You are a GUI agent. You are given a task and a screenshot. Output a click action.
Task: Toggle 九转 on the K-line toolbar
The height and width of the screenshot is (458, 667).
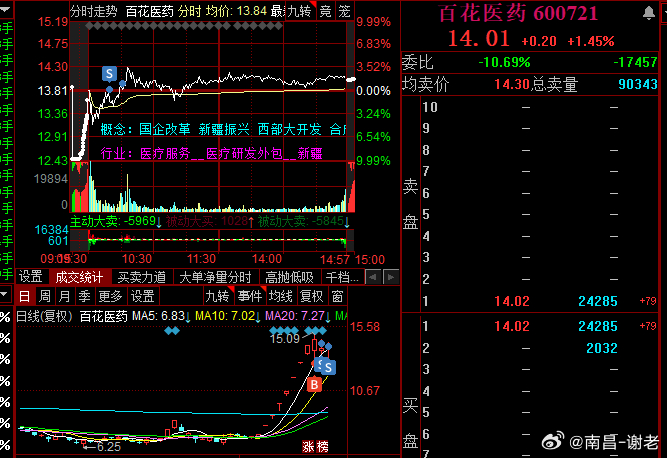[218, 296]
